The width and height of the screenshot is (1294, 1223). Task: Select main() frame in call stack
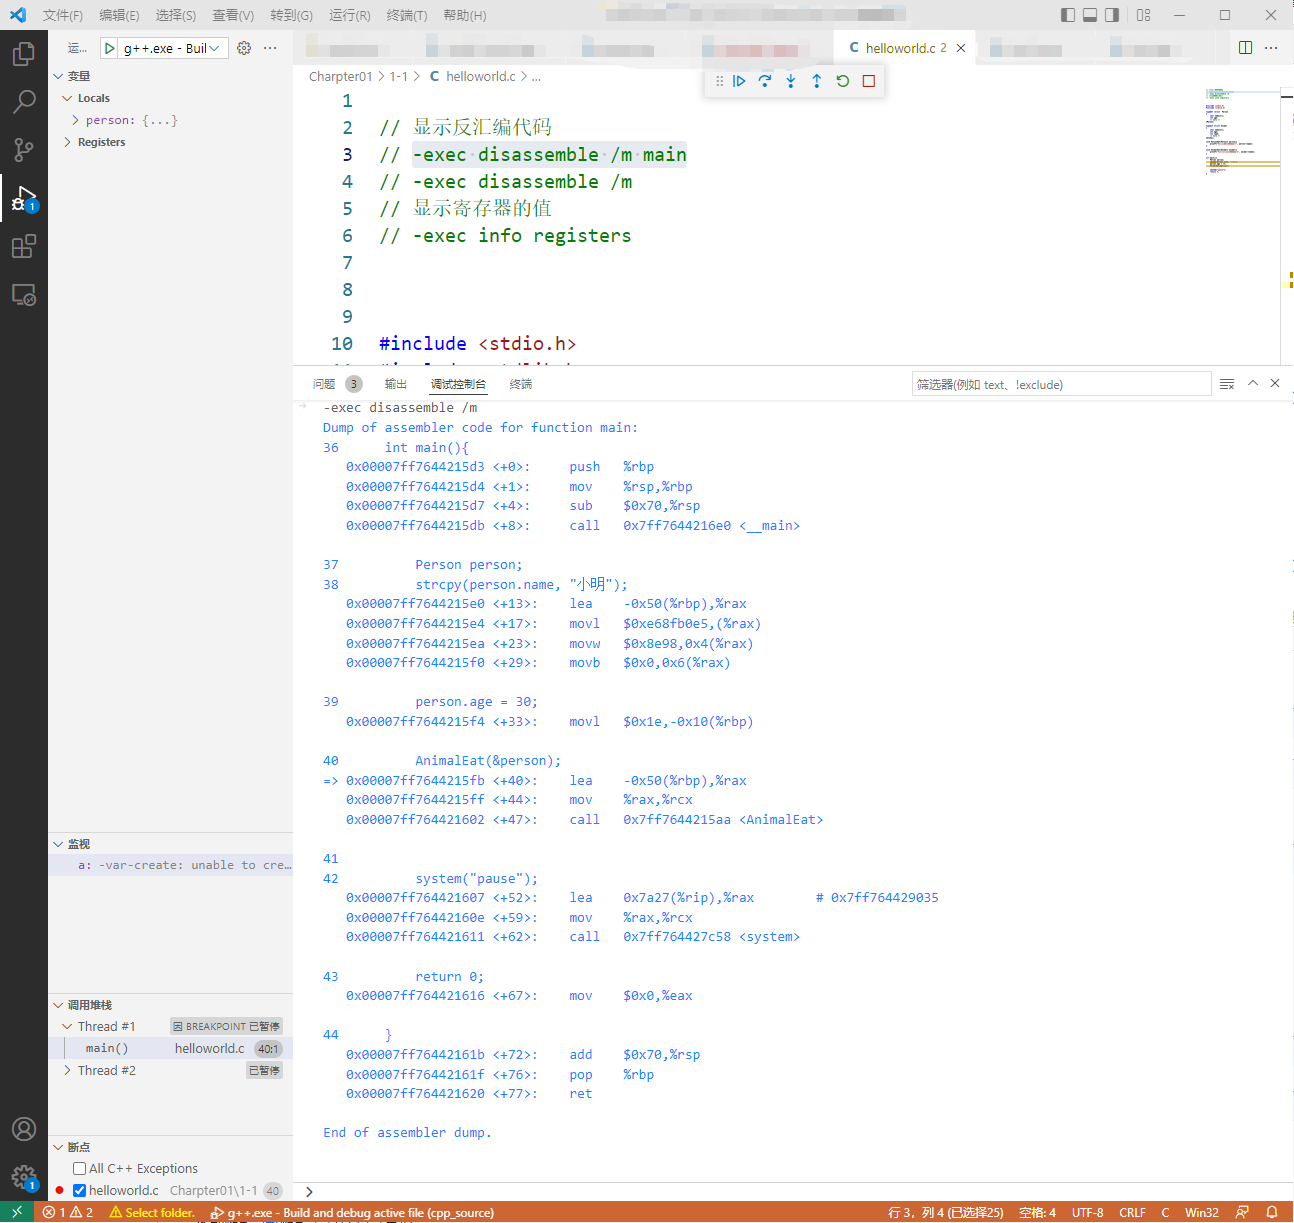(170, 1048)
